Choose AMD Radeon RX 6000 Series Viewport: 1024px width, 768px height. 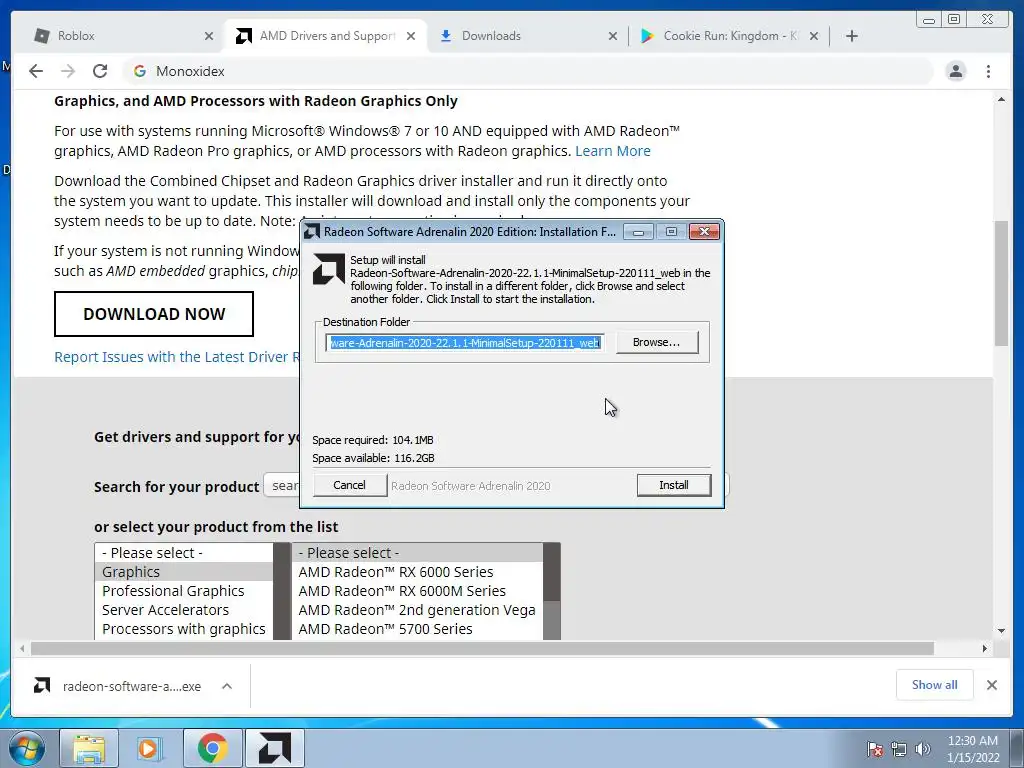[x=417, y=571]
